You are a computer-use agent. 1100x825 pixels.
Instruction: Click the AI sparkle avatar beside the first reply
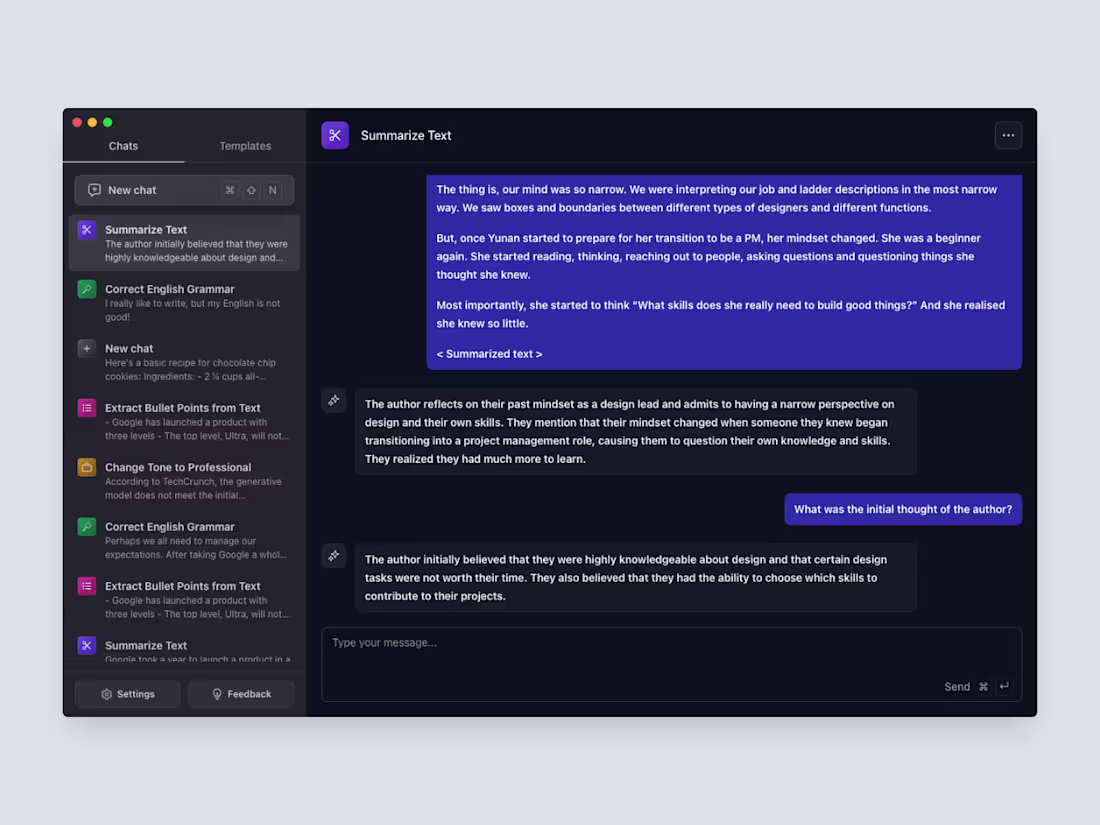coord(334,400)
